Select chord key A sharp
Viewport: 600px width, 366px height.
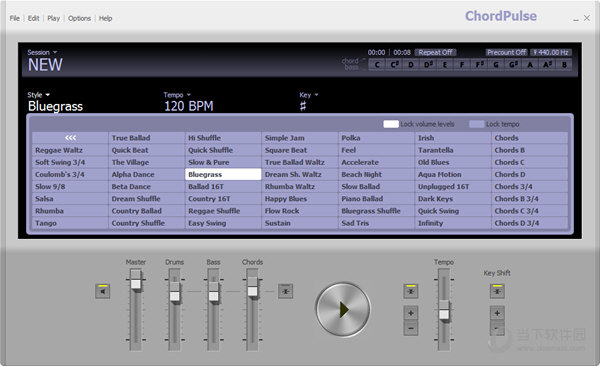(547, 65)
